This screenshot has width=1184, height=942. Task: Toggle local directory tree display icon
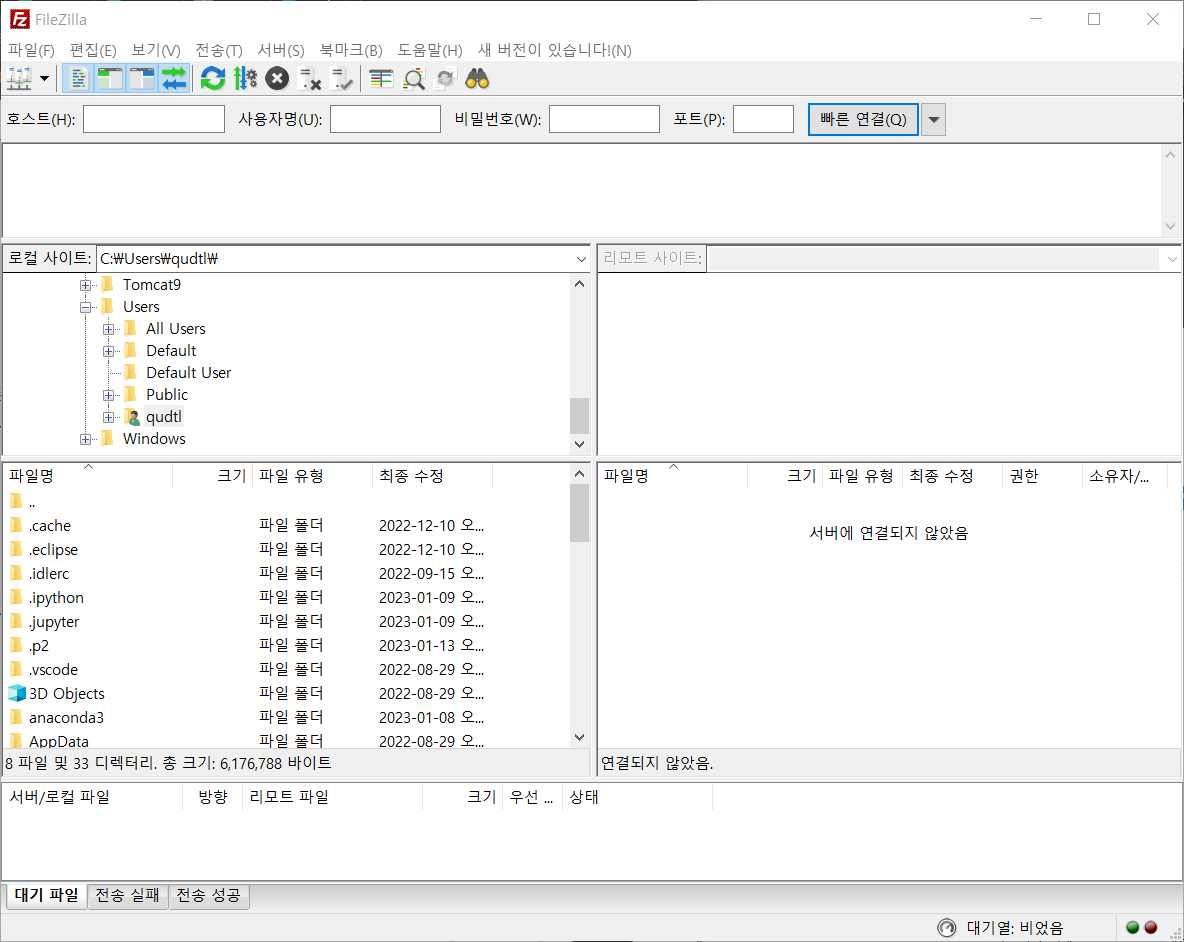[x=110, y=78]
